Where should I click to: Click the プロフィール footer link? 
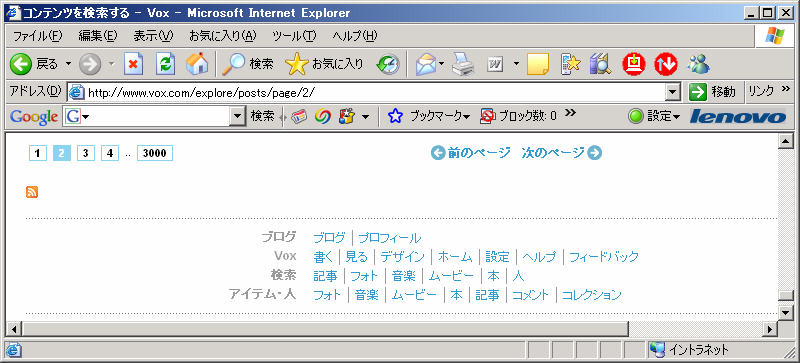[390, 238]
